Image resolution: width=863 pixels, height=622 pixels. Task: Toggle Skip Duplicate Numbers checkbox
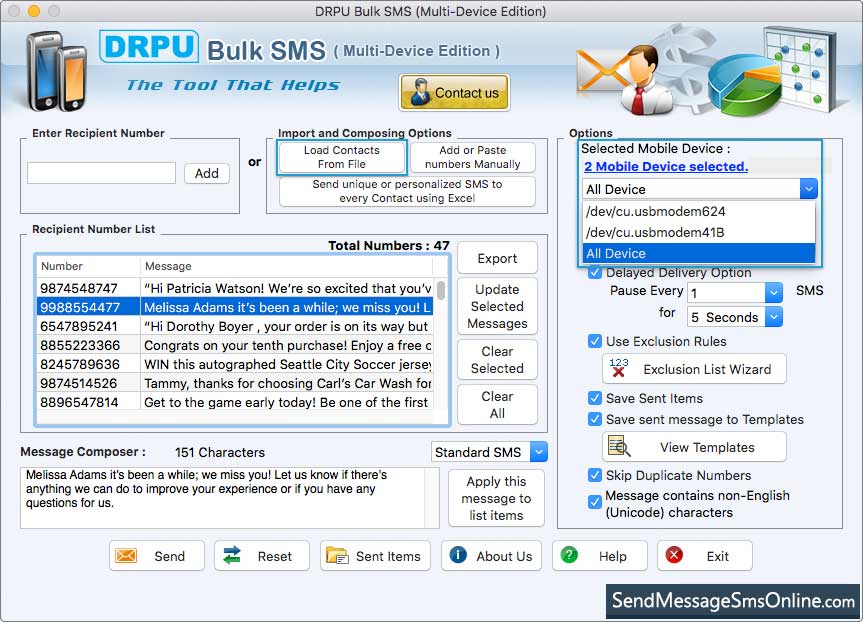[594, 475]
